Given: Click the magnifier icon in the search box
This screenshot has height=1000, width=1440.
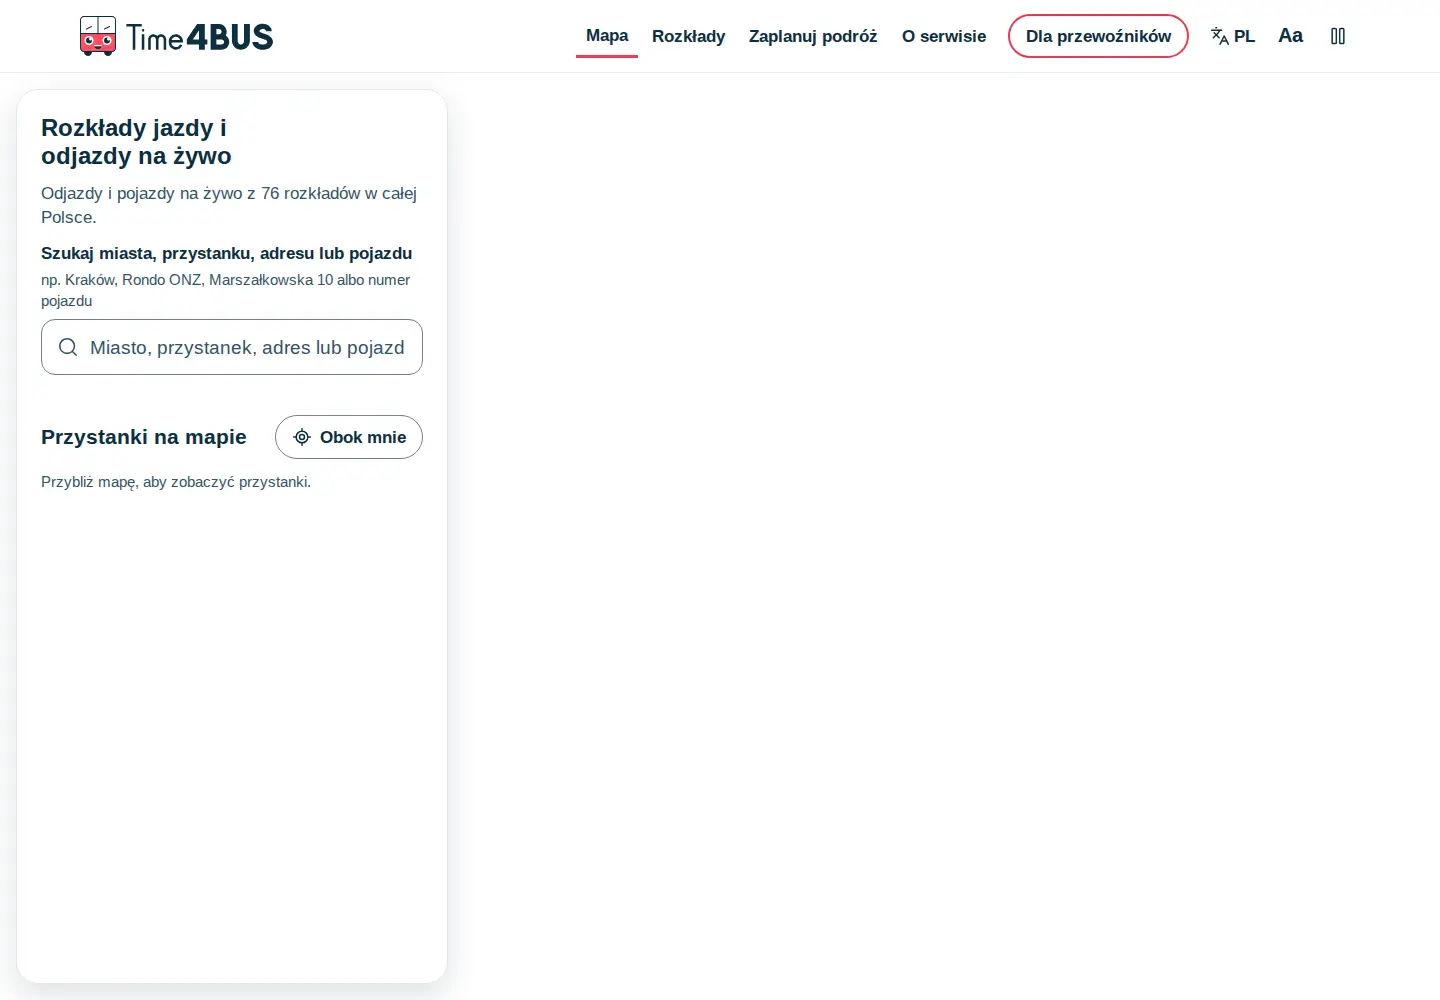Looking at the screenshot, I should pyautogui.click(x=68, y=347).
